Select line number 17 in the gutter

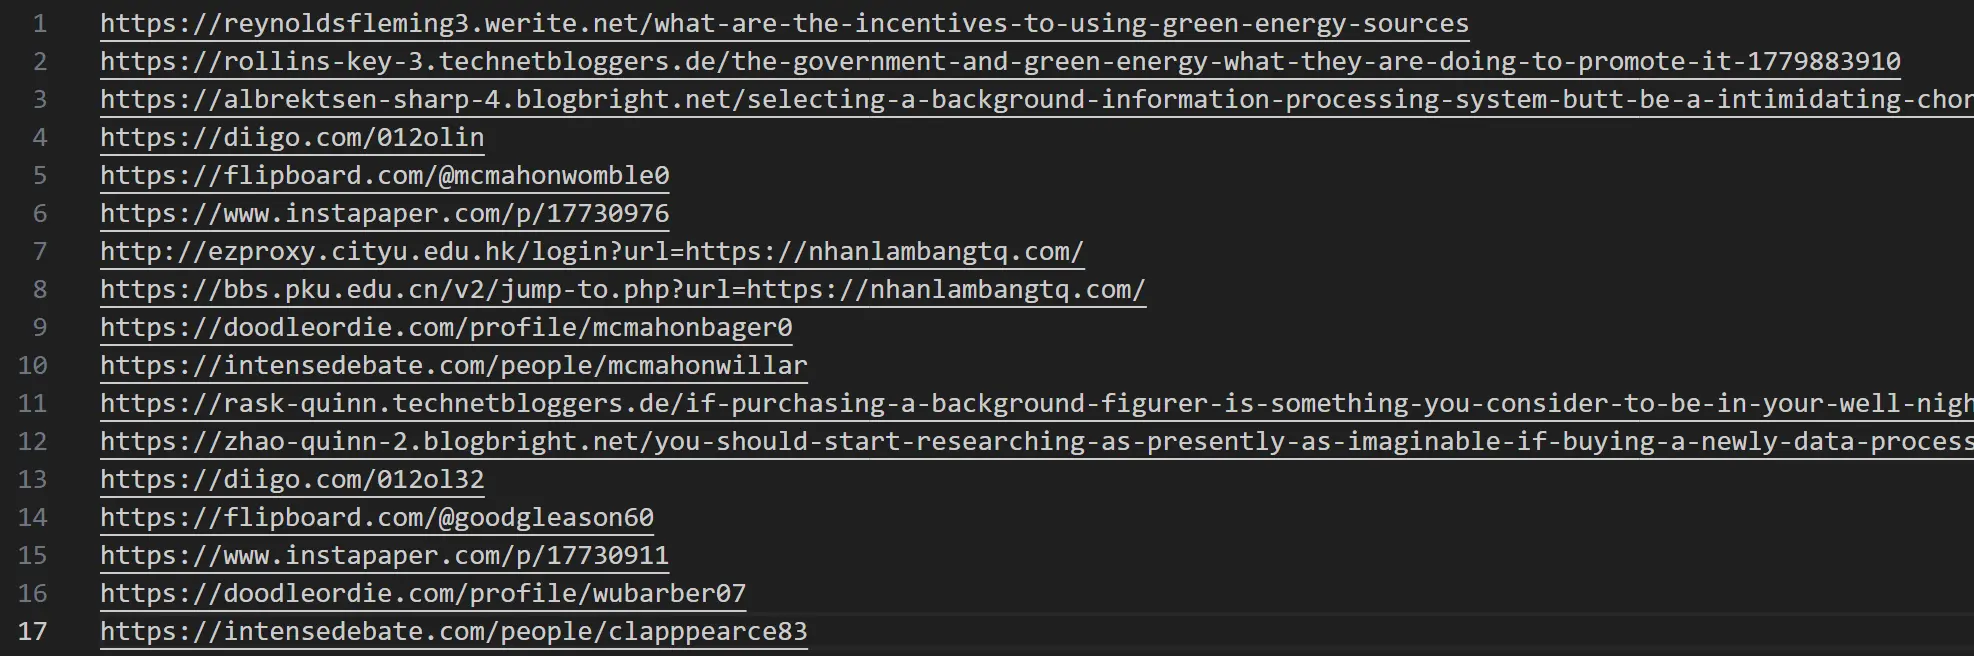pyautogui.click(x=33, y=632)
